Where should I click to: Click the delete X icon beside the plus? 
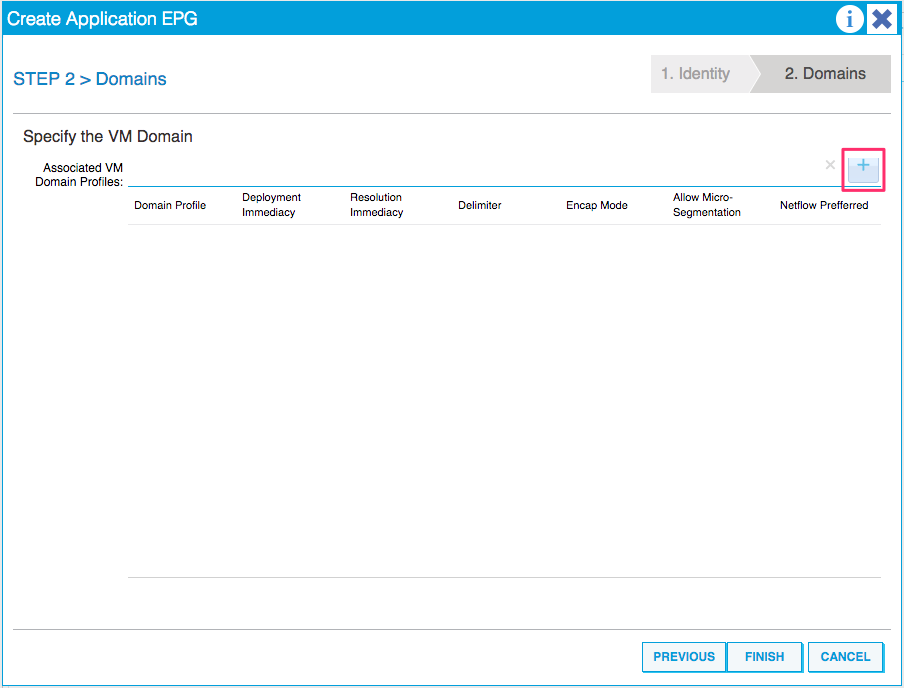pyautogui.click(x=830, y=165)
